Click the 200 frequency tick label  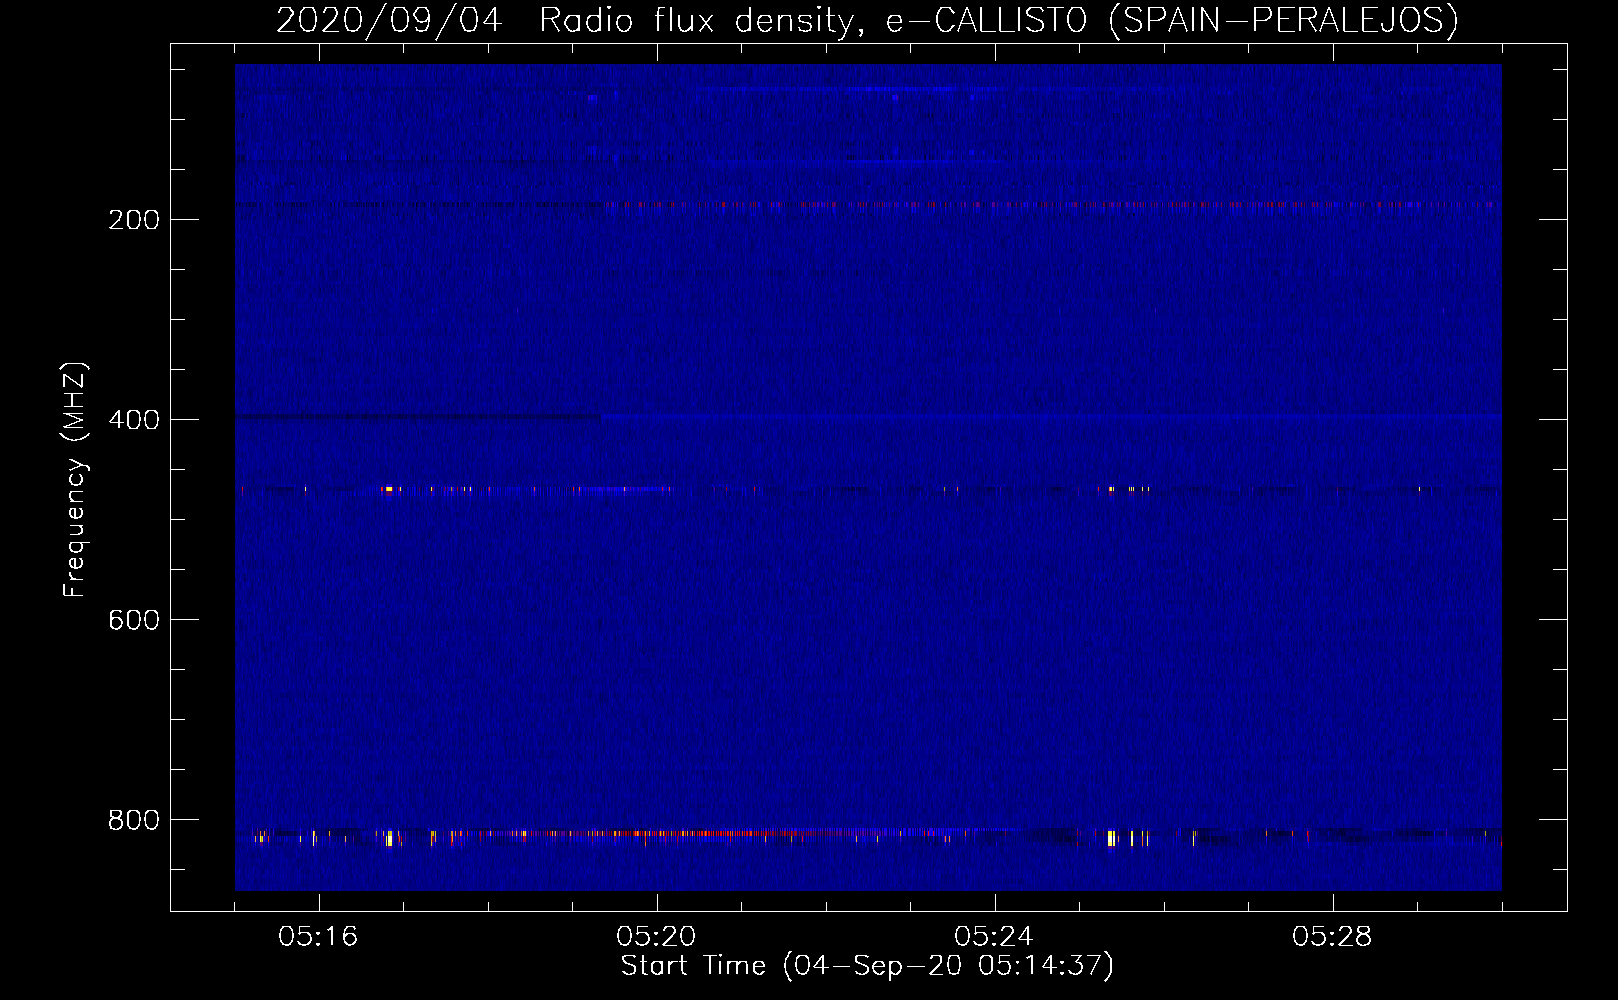(134, 220)
